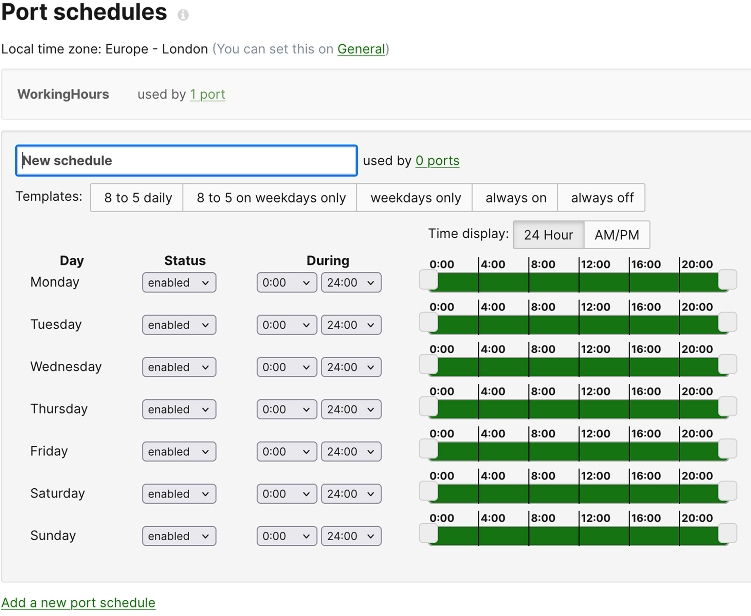The height and width of the screenshot is (616, 751).
Task: Open Saturday start time dropdown
Action: [x=286, y=494]
